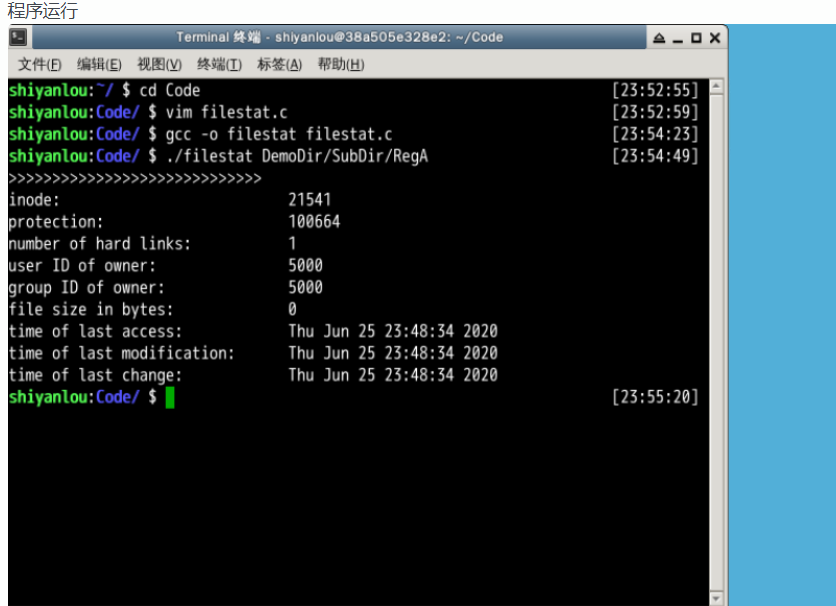The width and height of the screenshot is (836, 606).
Task: Maximize the Terminal window
Action: 696,38
